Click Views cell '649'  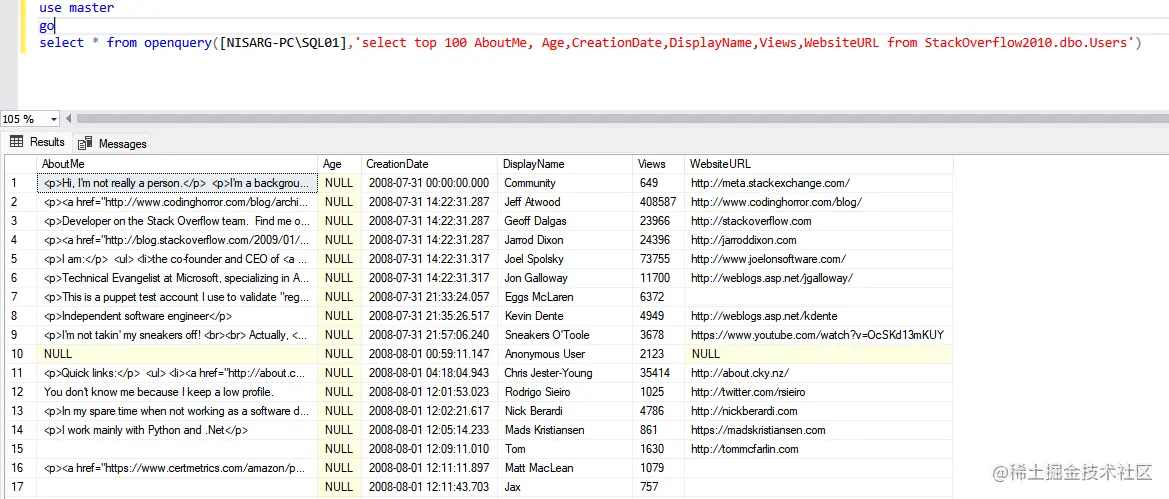click(659, 183)
